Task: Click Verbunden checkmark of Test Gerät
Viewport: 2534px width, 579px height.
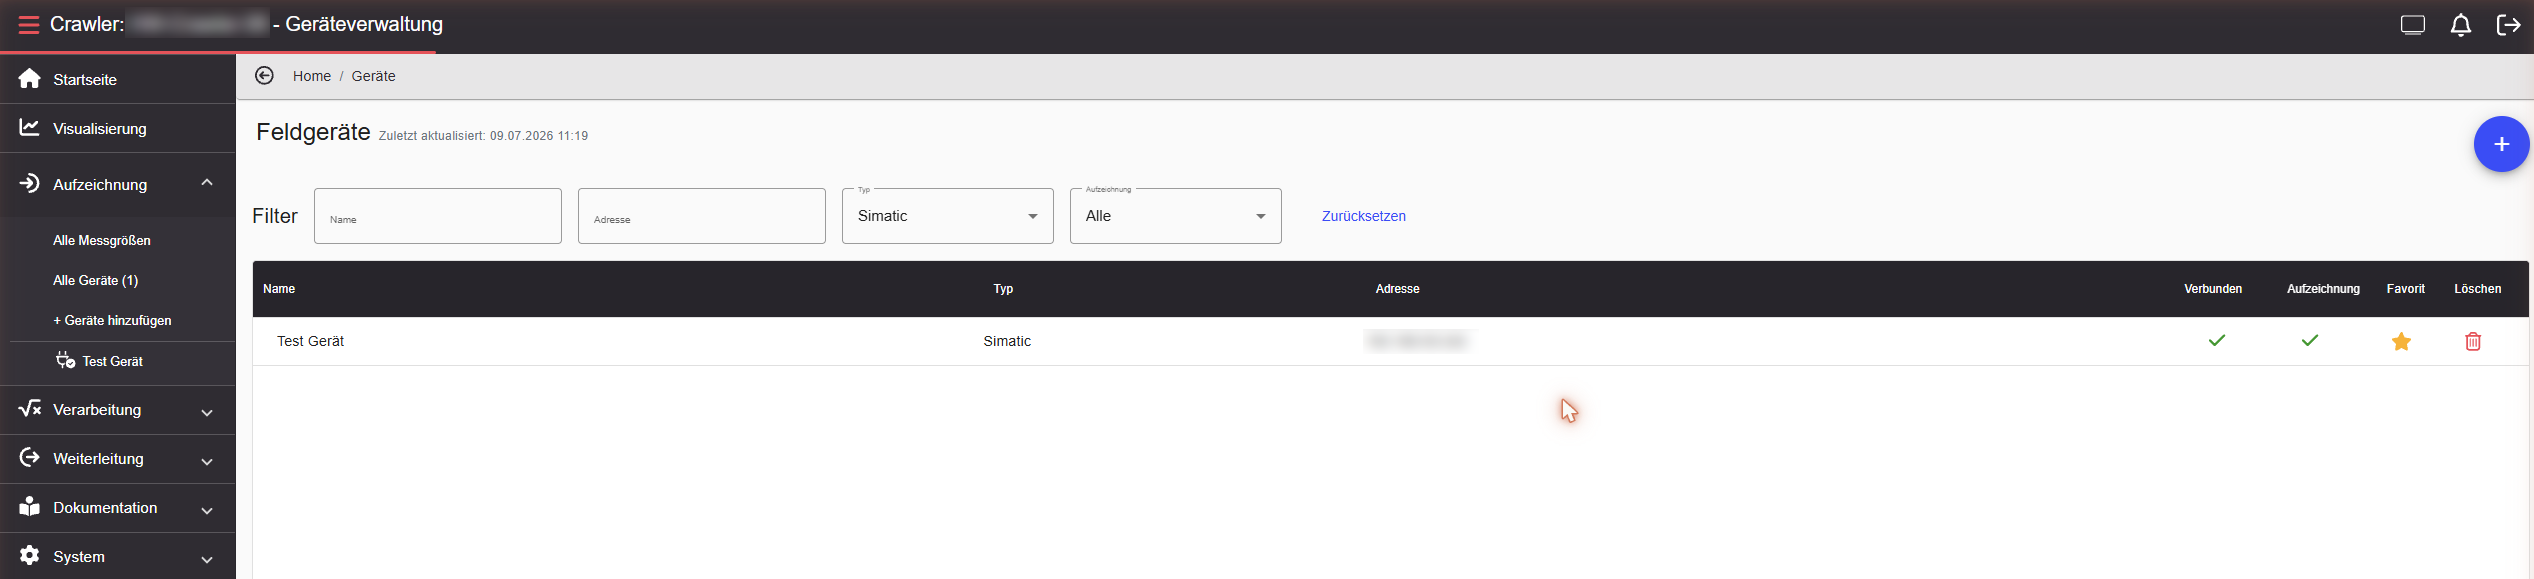Action: (2216, 340)
